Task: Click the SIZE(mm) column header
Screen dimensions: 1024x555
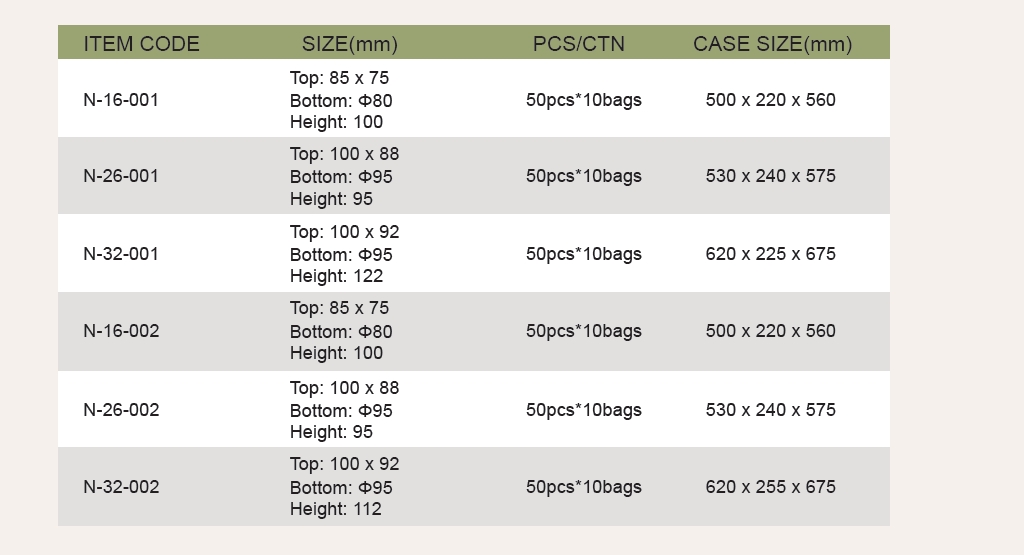Action: [350, 44]
